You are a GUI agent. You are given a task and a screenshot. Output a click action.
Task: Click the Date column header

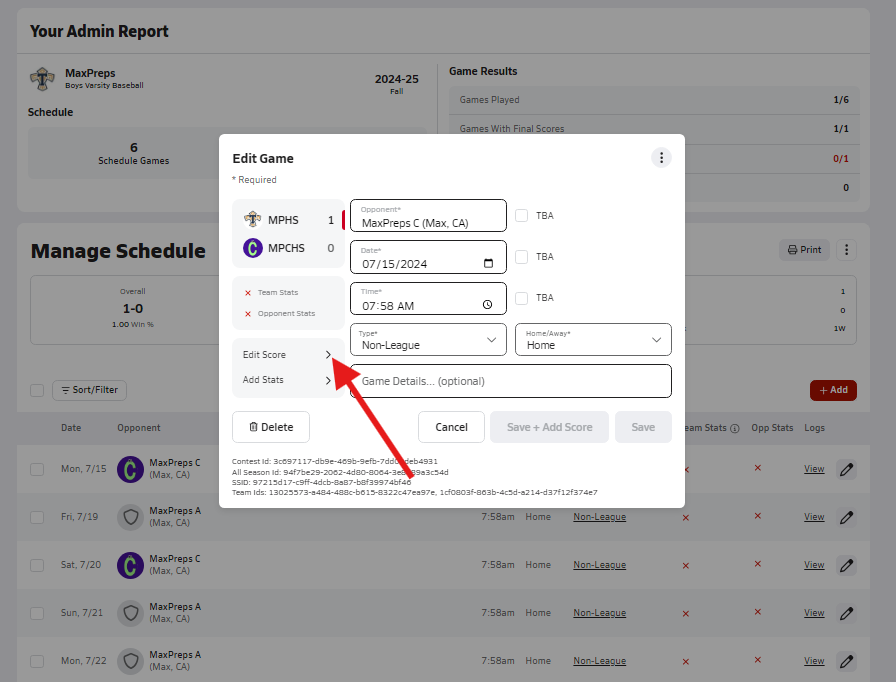pos(71,428)
